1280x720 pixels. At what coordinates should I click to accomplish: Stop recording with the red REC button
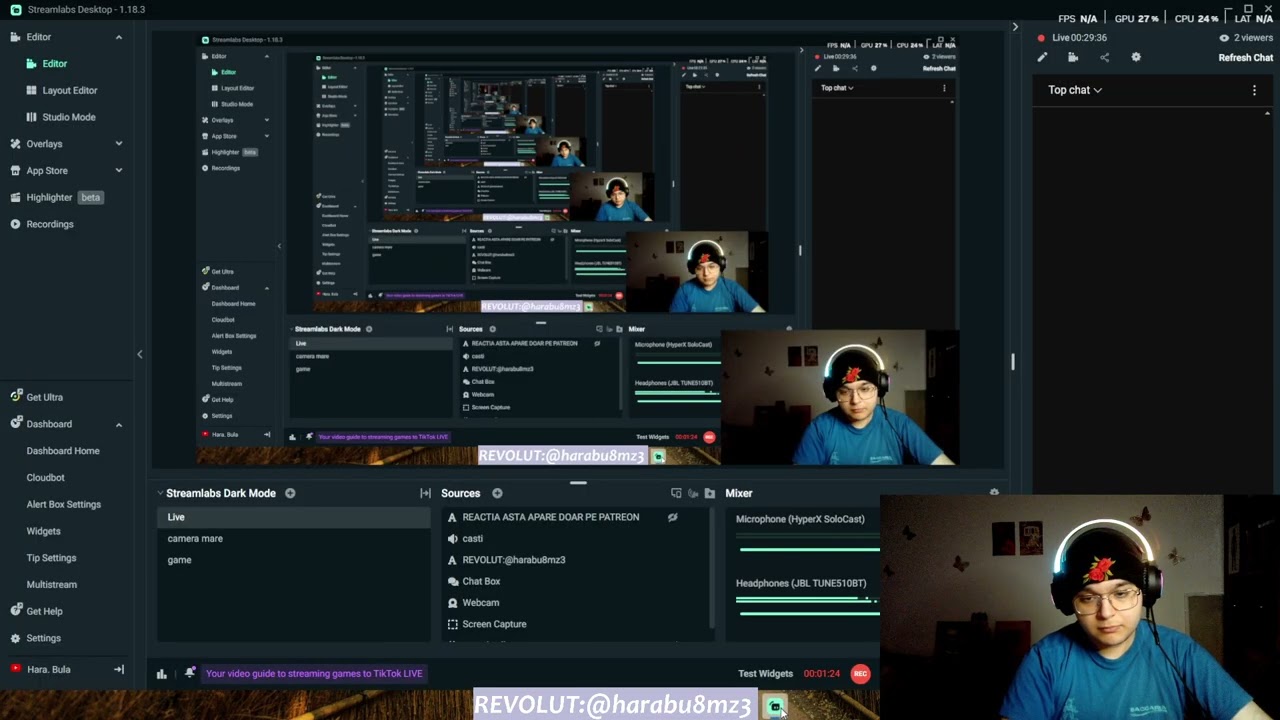[x=860, y=674]
